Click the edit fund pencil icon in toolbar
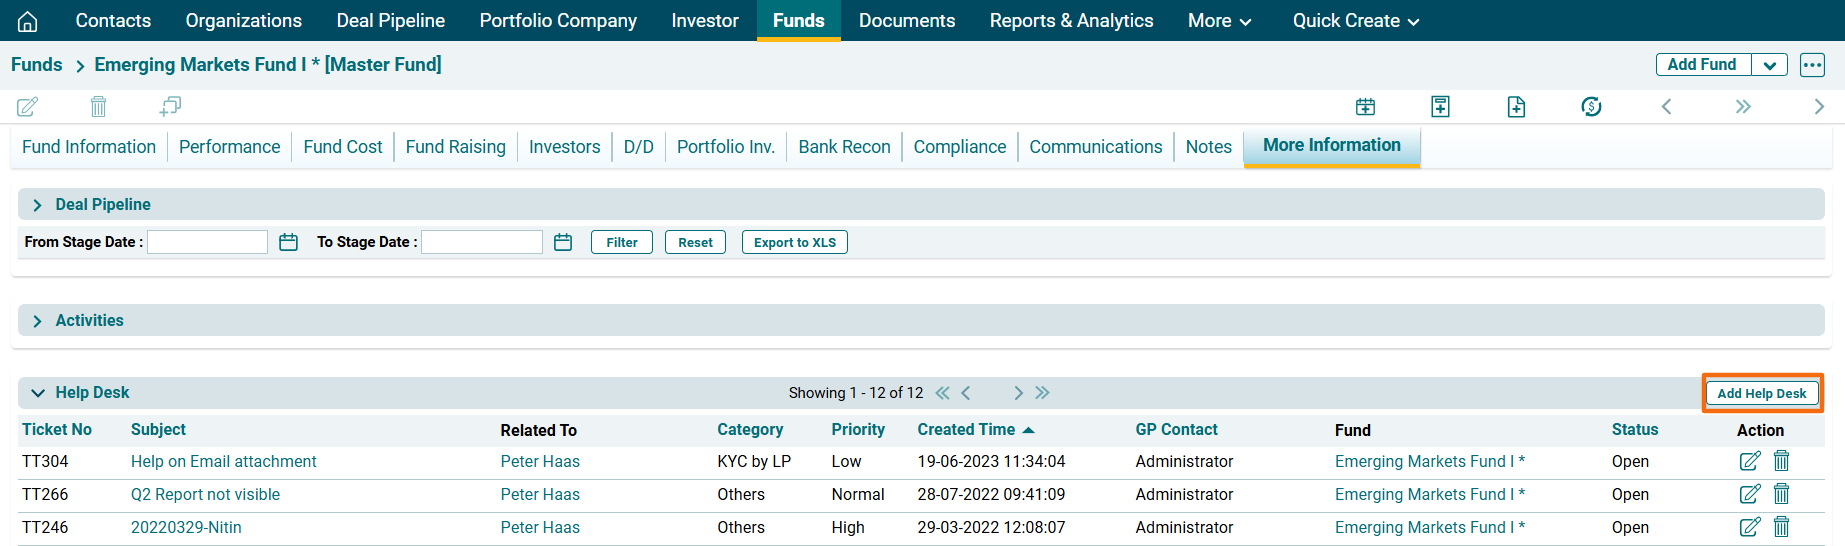1845x546 pixels. (28, 106)
